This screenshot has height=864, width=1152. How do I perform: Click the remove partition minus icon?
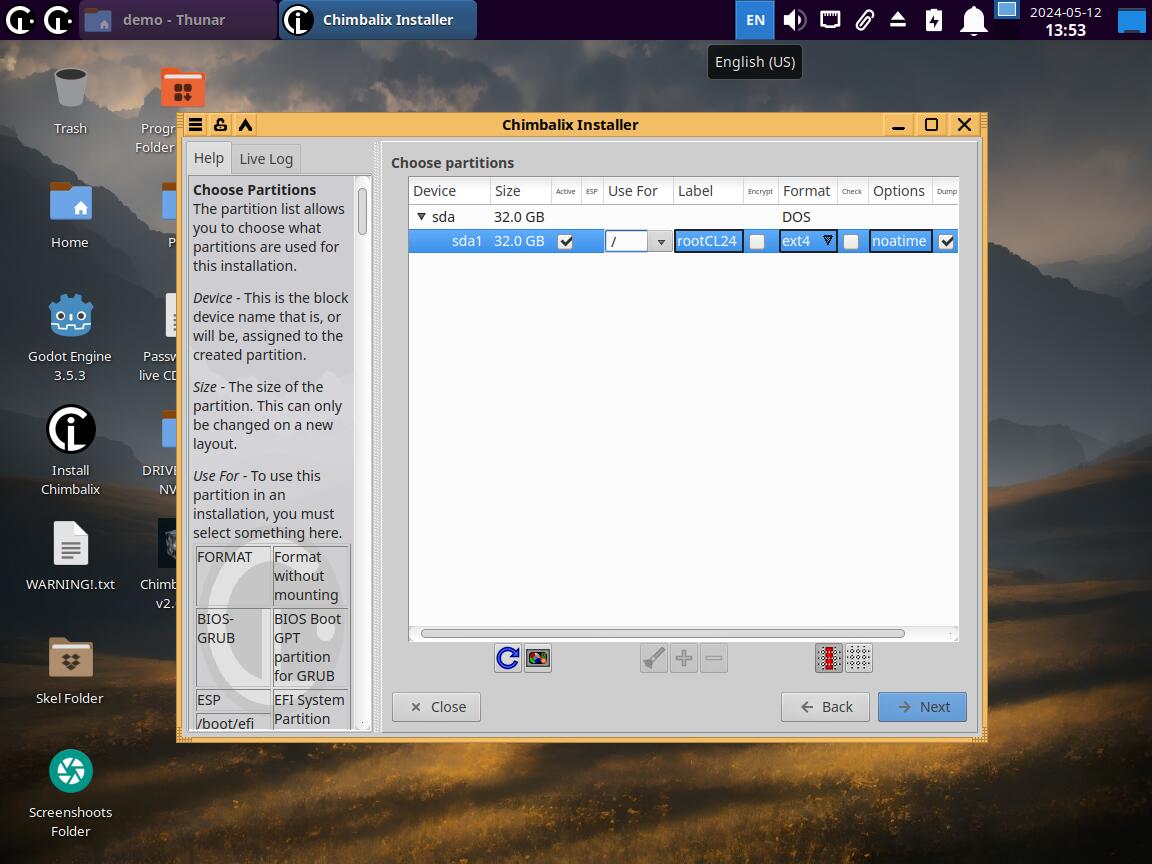tap(714, 658)
